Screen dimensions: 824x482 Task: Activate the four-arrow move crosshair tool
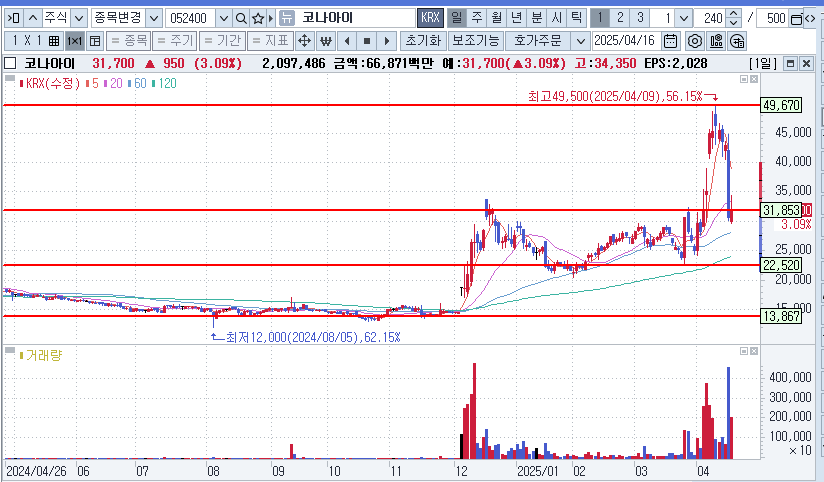click(x=304, y=40)
